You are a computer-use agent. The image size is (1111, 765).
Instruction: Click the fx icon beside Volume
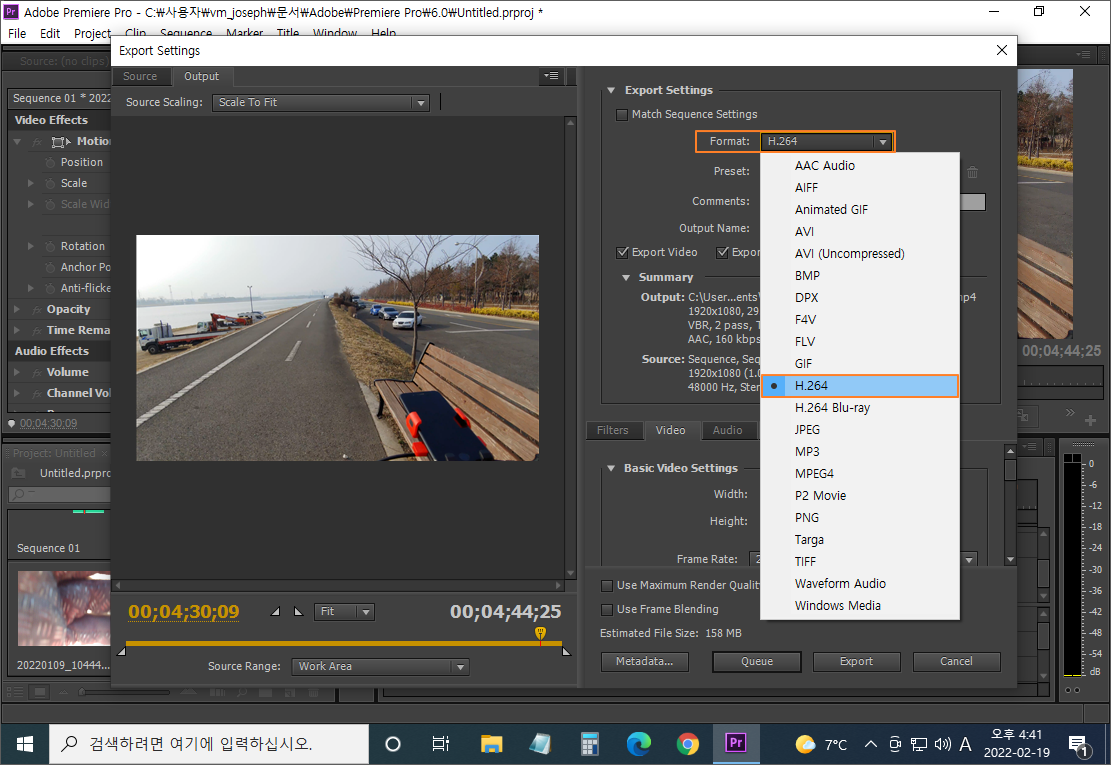(37, 373)
